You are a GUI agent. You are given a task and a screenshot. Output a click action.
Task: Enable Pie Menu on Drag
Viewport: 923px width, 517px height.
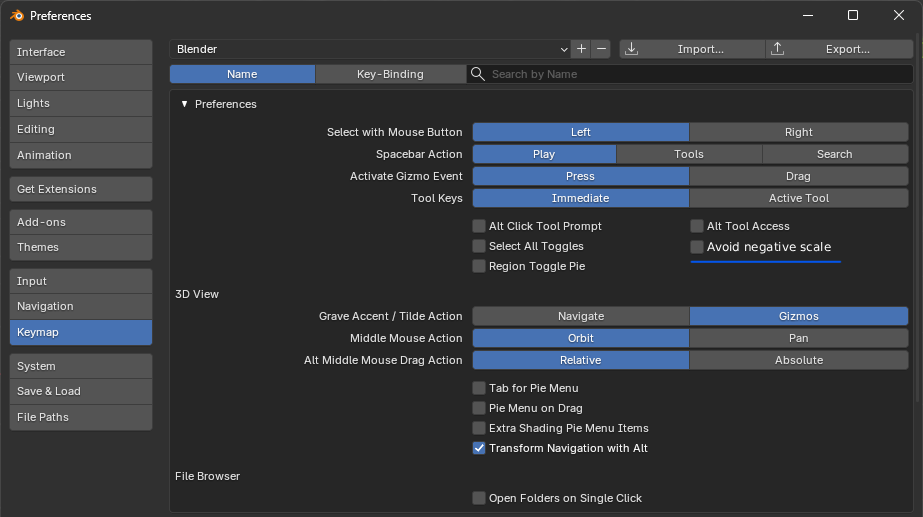[x=479, y=408]
